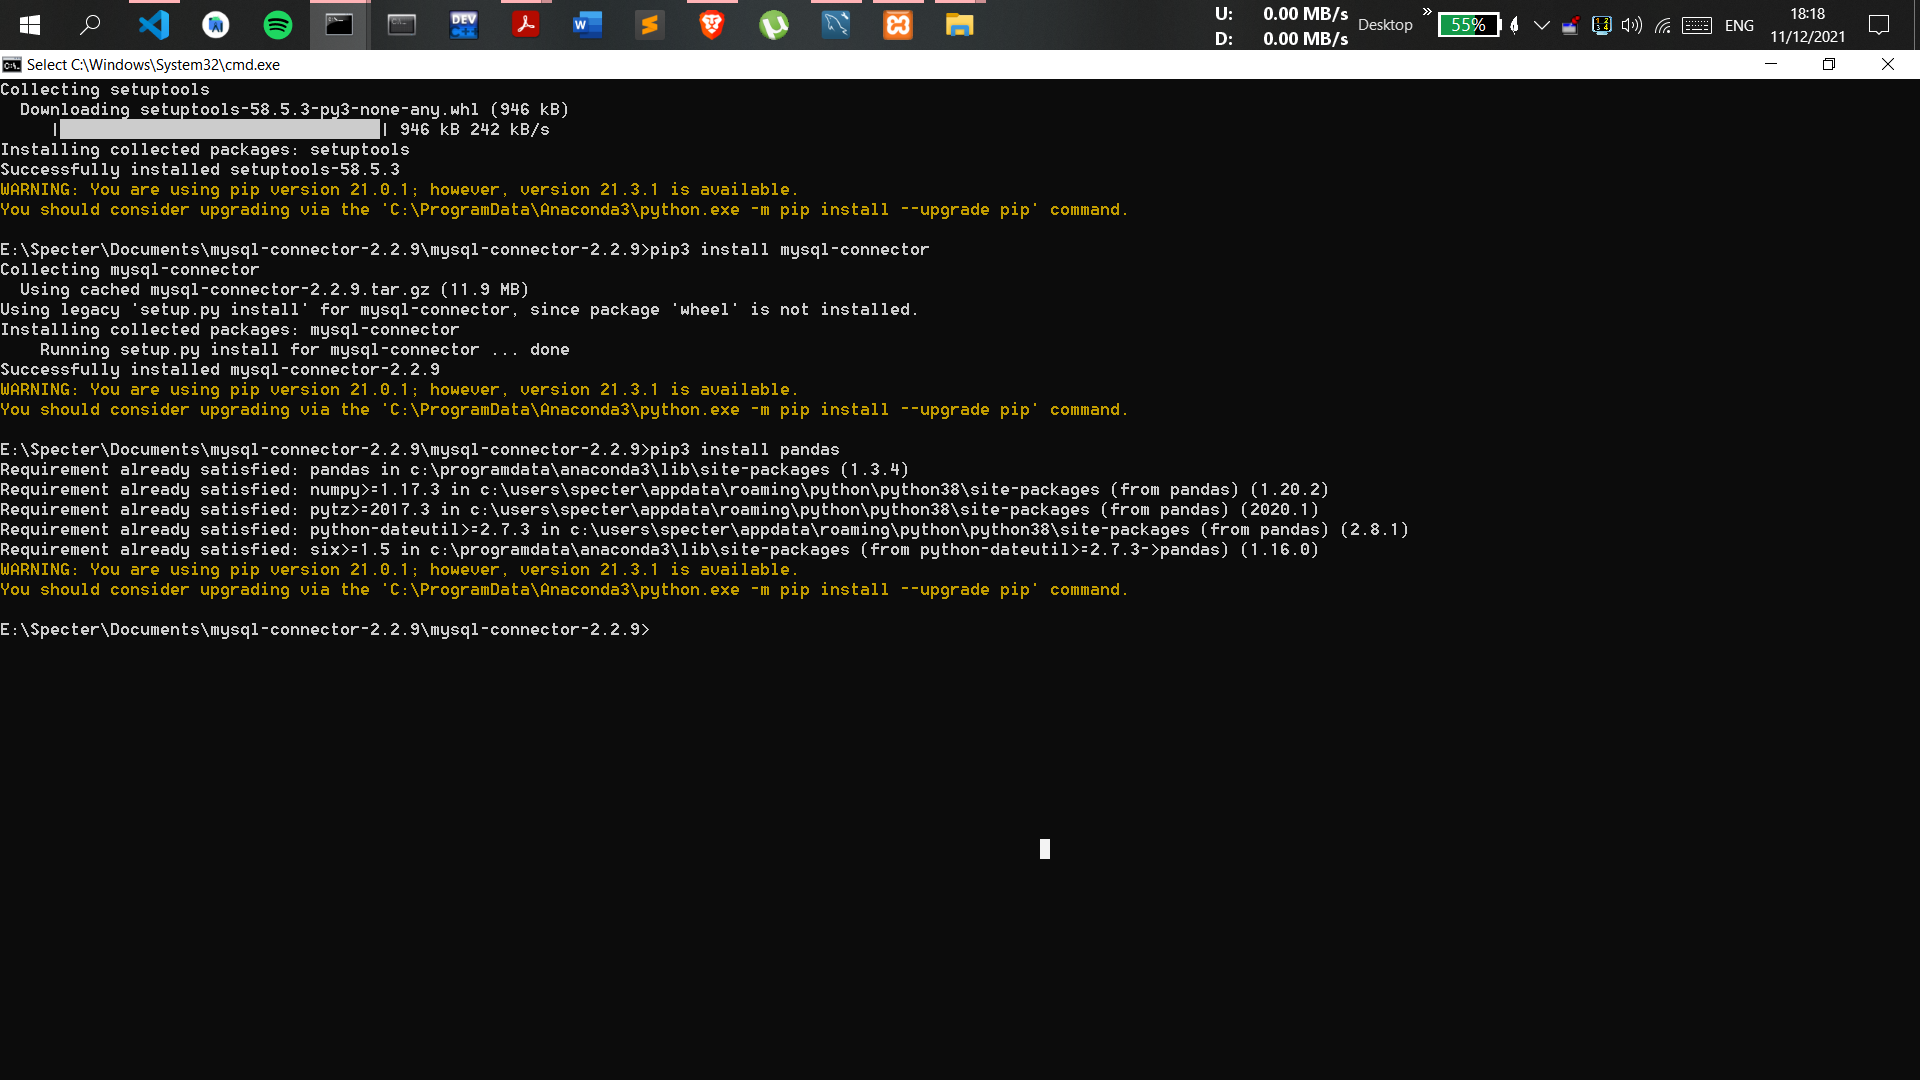Screen dimensions: 1920x1080
Task: Open Dev-C++ from the taskbar
Action: coord(463,25)
